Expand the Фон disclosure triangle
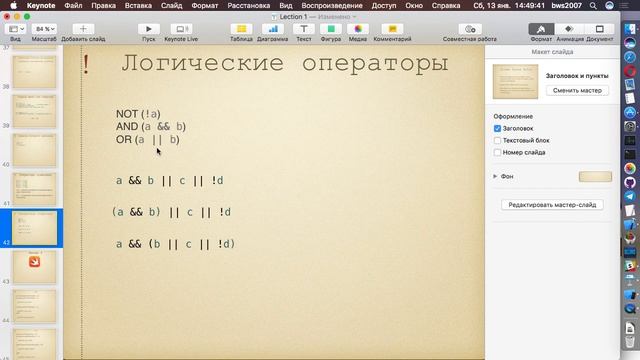 pyautogui.click(x=495, y=176)
